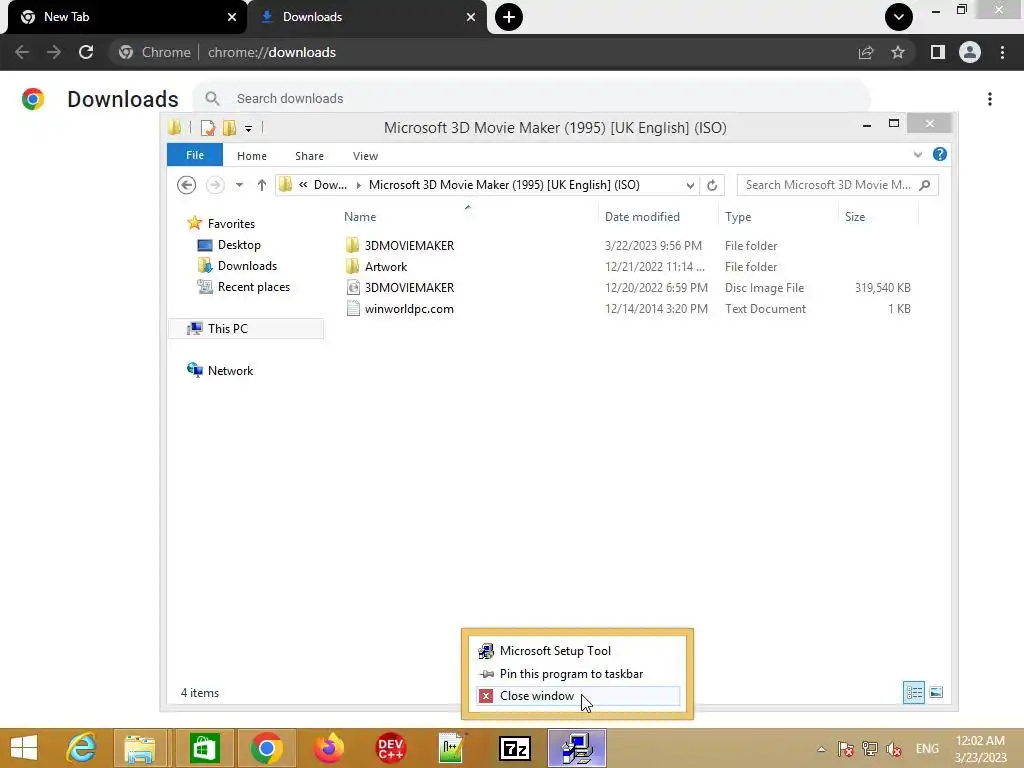Select Favorites in navigation pane

click(x=231, y=224)
